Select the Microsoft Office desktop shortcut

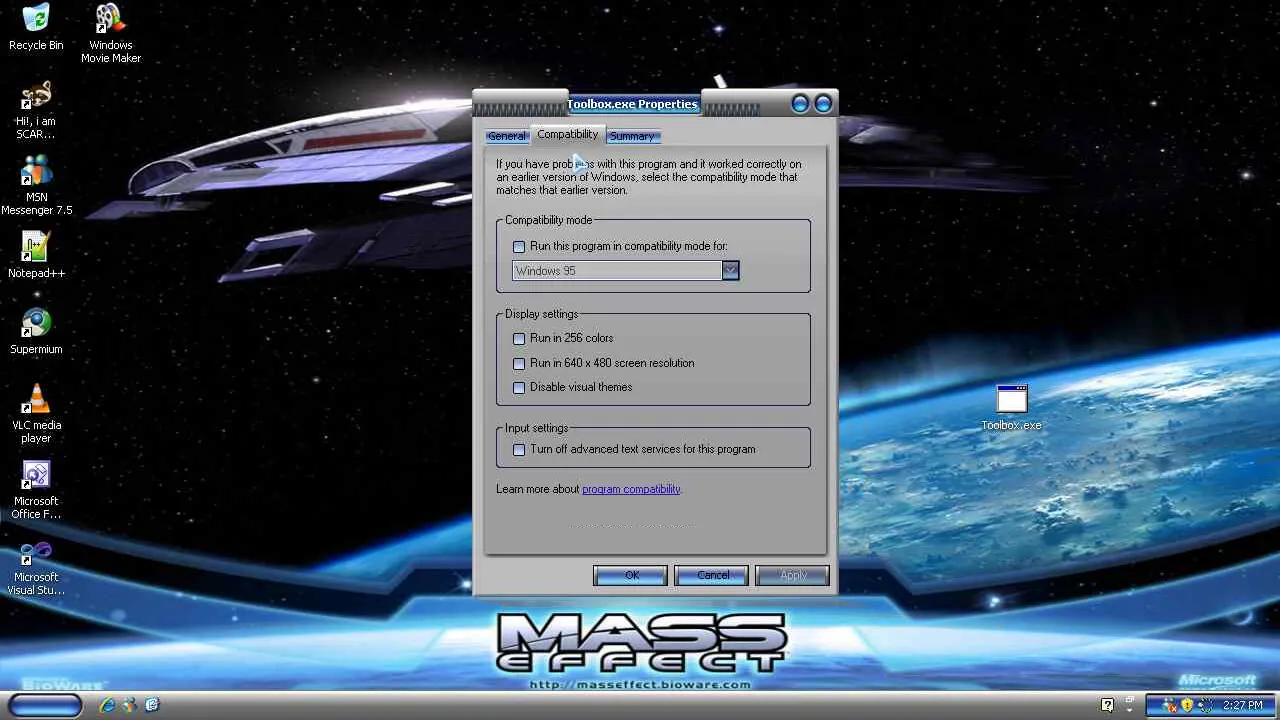[x=36, y=490]
